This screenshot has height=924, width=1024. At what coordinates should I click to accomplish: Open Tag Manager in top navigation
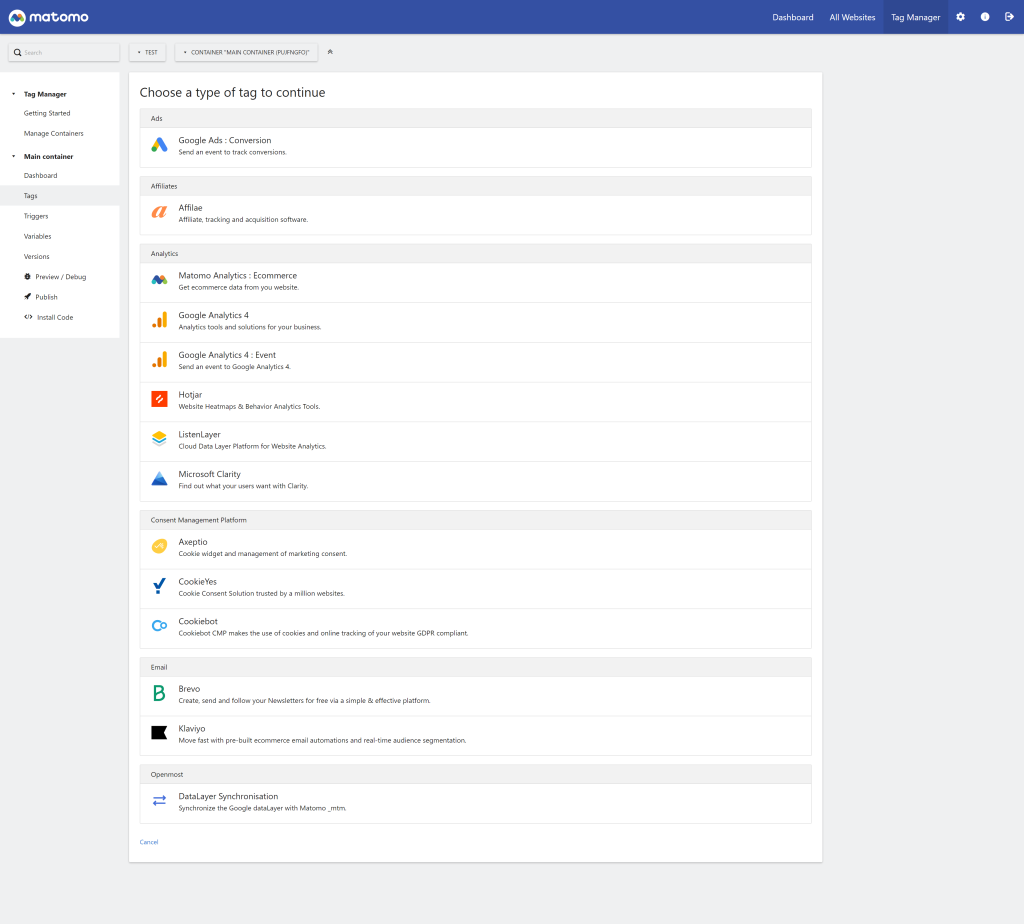(916, 18)
